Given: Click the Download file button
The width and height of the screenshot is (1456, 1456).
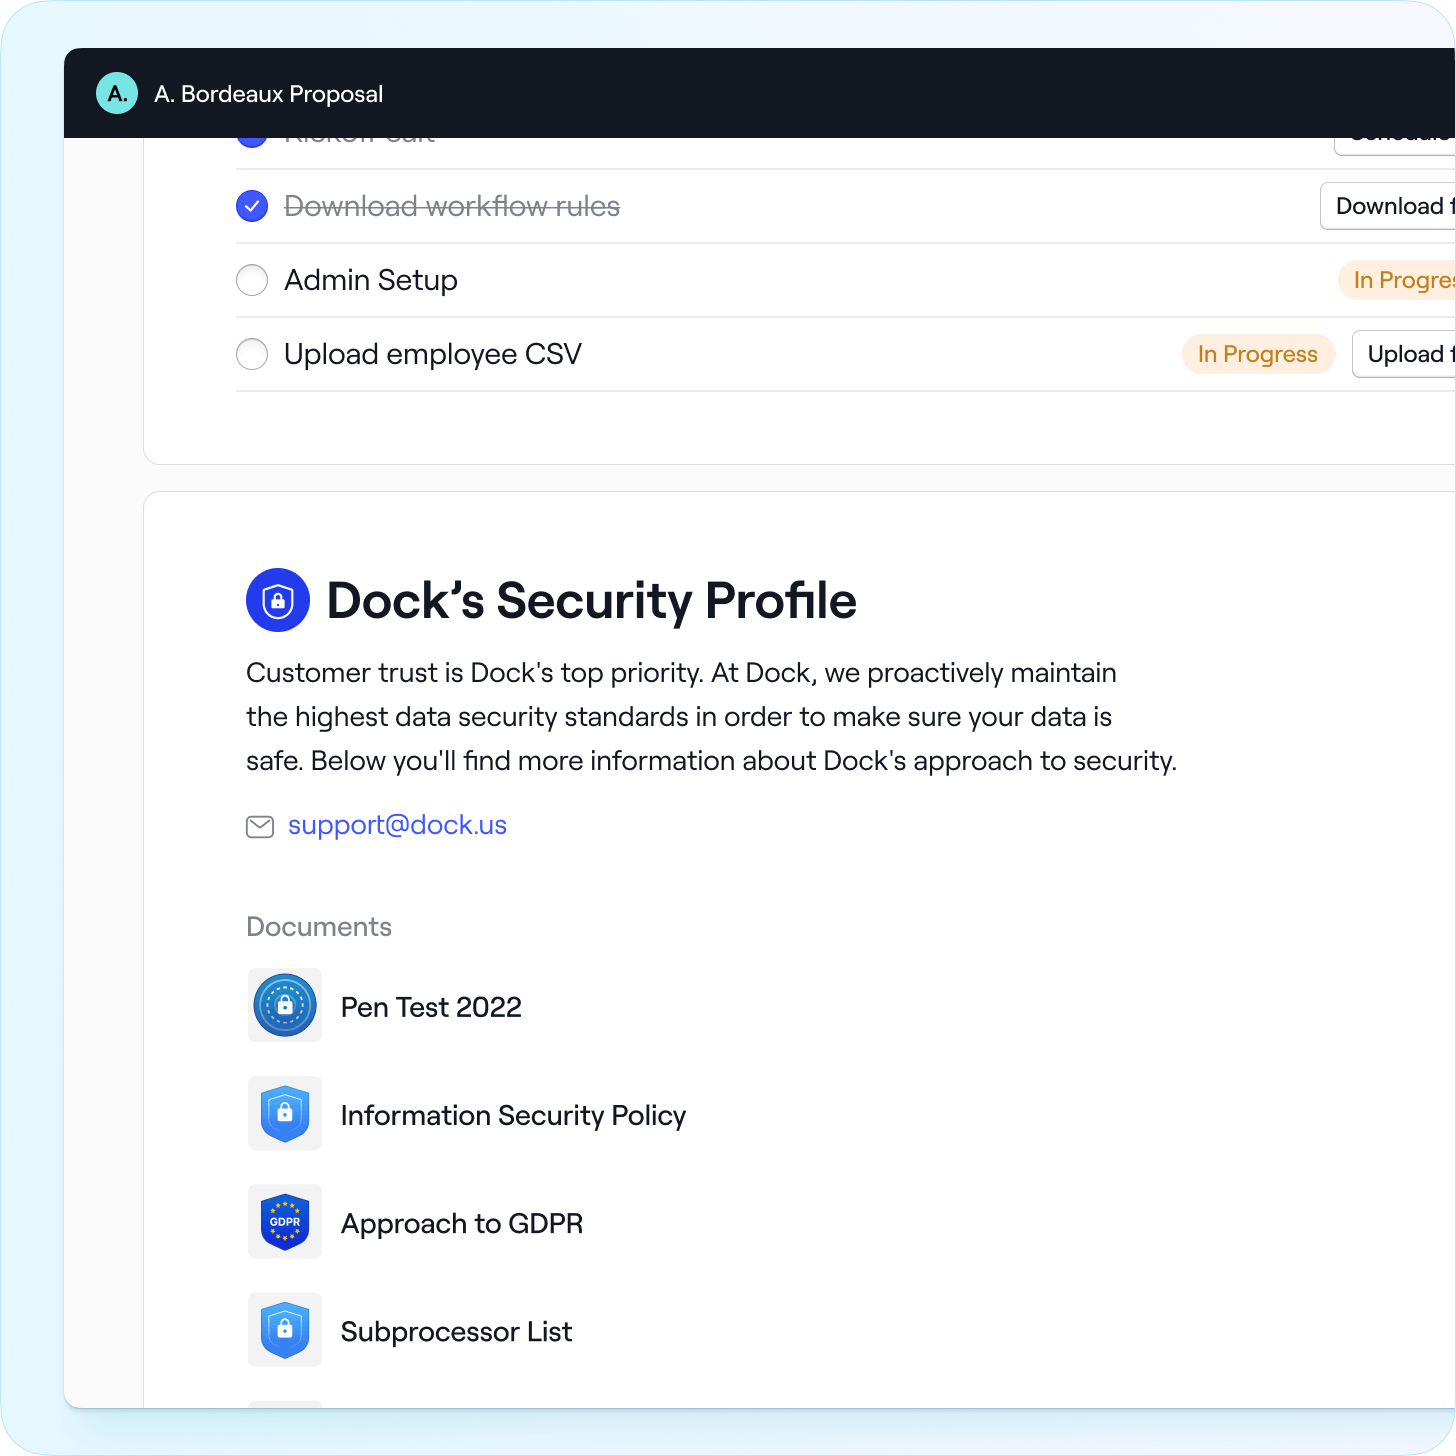Looking at the screenshot, I should (1392, 206).
